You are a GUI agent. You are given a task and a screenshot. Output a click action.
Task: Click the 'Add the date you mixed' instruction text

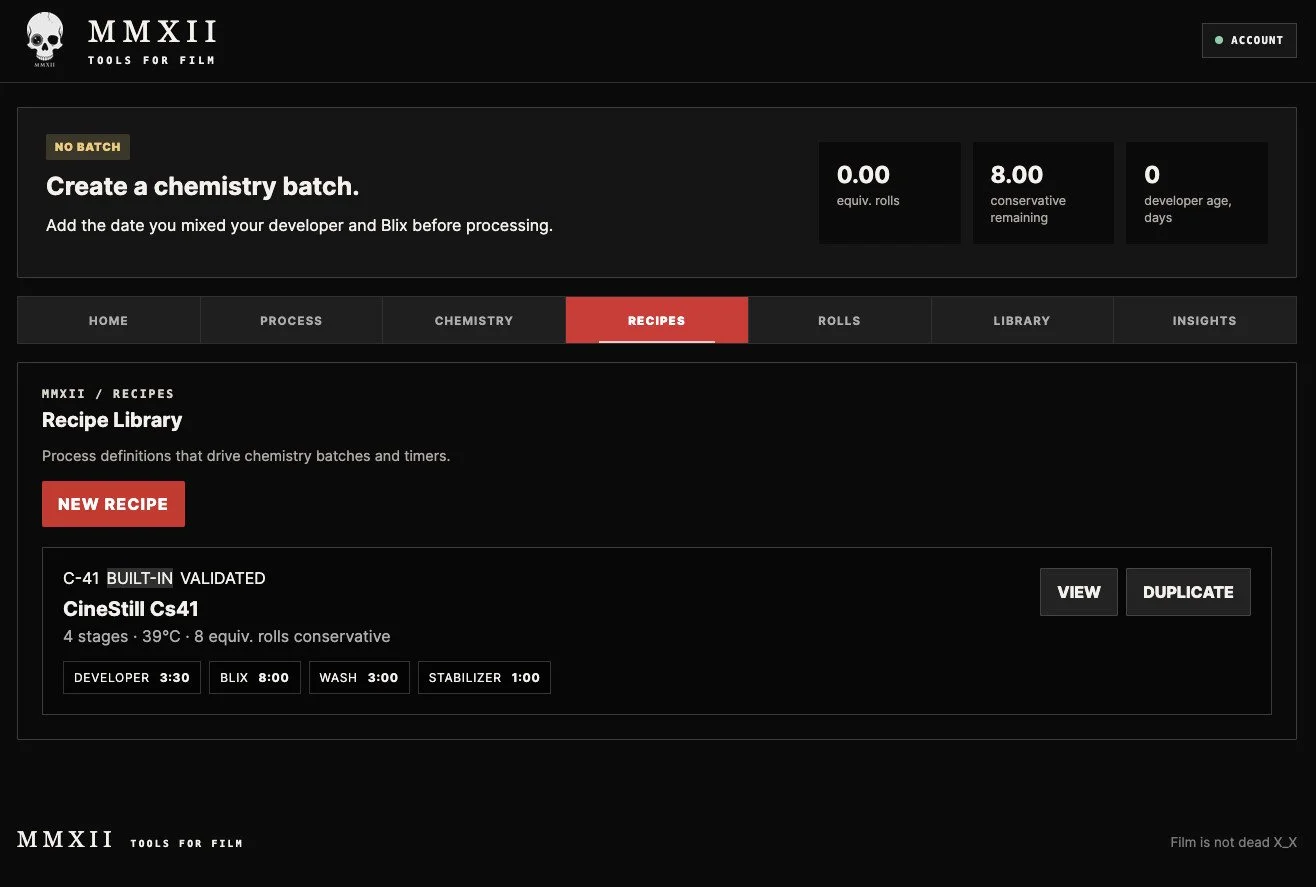pyautogui.click(x=299, y=226)
